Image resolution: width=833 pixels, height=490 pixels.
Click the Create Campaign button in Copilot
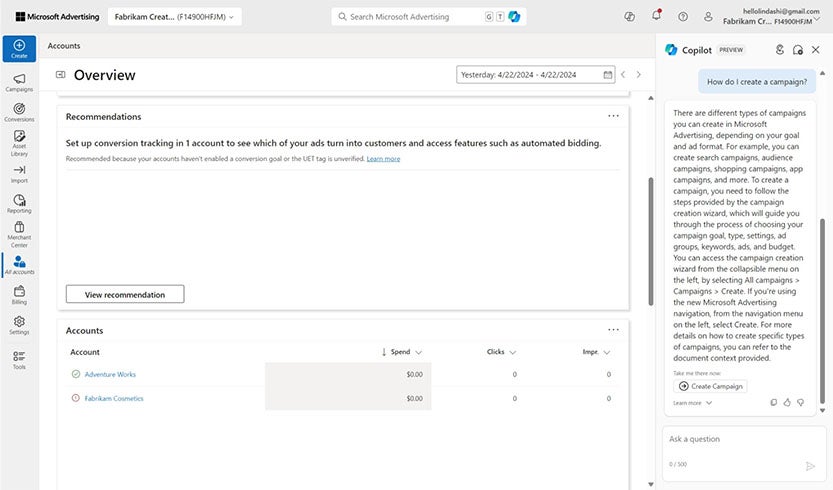click(x=710, y=386)
